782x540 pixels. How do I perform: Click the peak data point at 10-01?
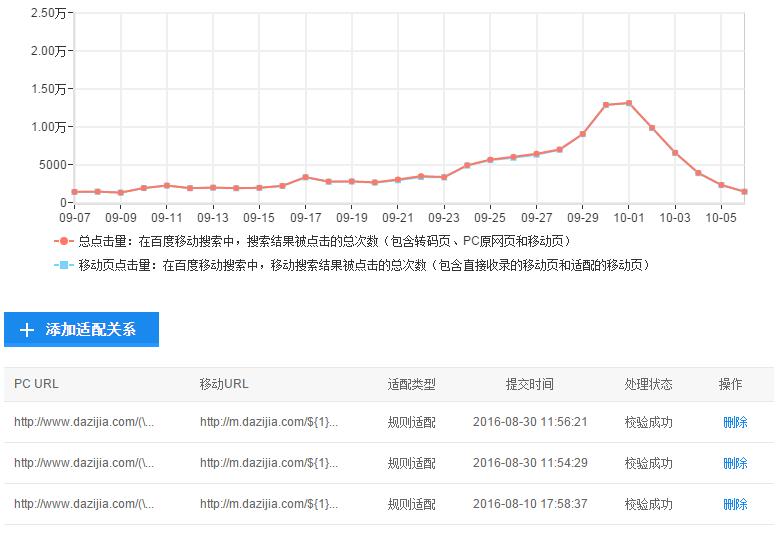click(x=629, y=103)
